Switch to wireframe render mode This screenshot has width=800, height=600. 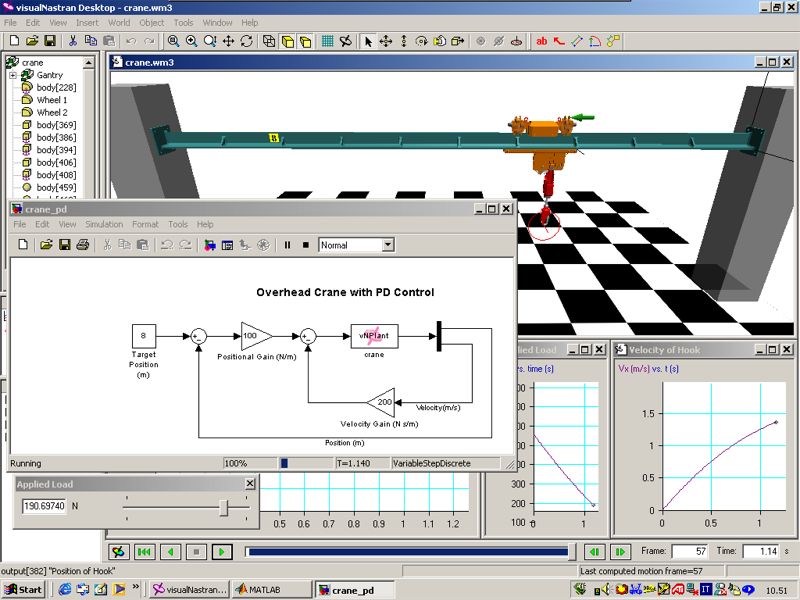pos(269,41)
